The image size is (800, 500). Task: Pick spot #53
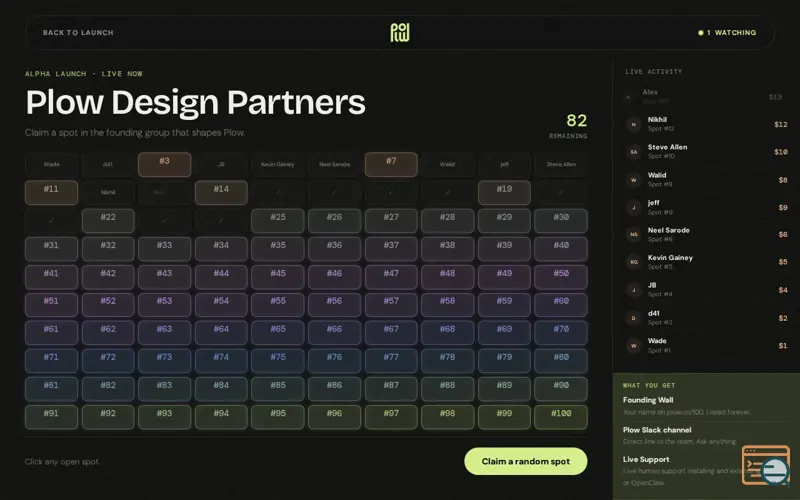(164, 305)
